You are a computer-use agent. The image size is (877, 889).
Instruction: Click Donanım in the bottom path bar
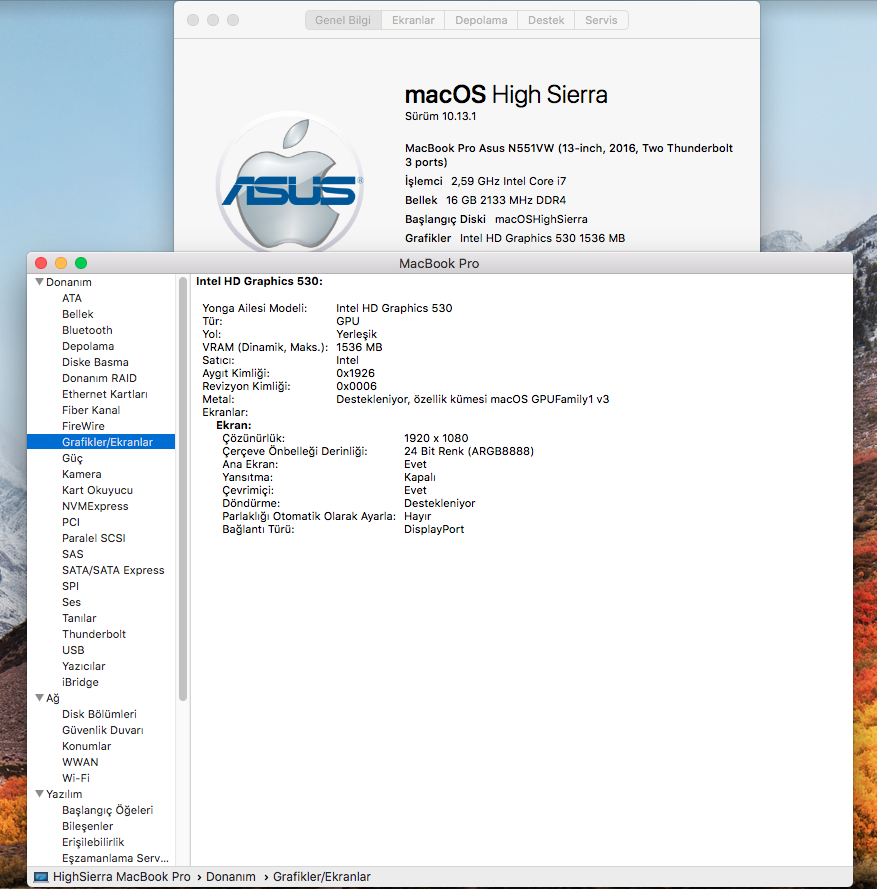232,877
